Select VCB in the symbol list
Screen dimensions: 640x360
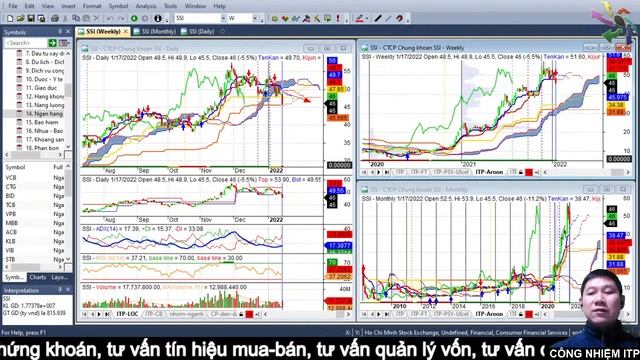click(x=11, y=178)
